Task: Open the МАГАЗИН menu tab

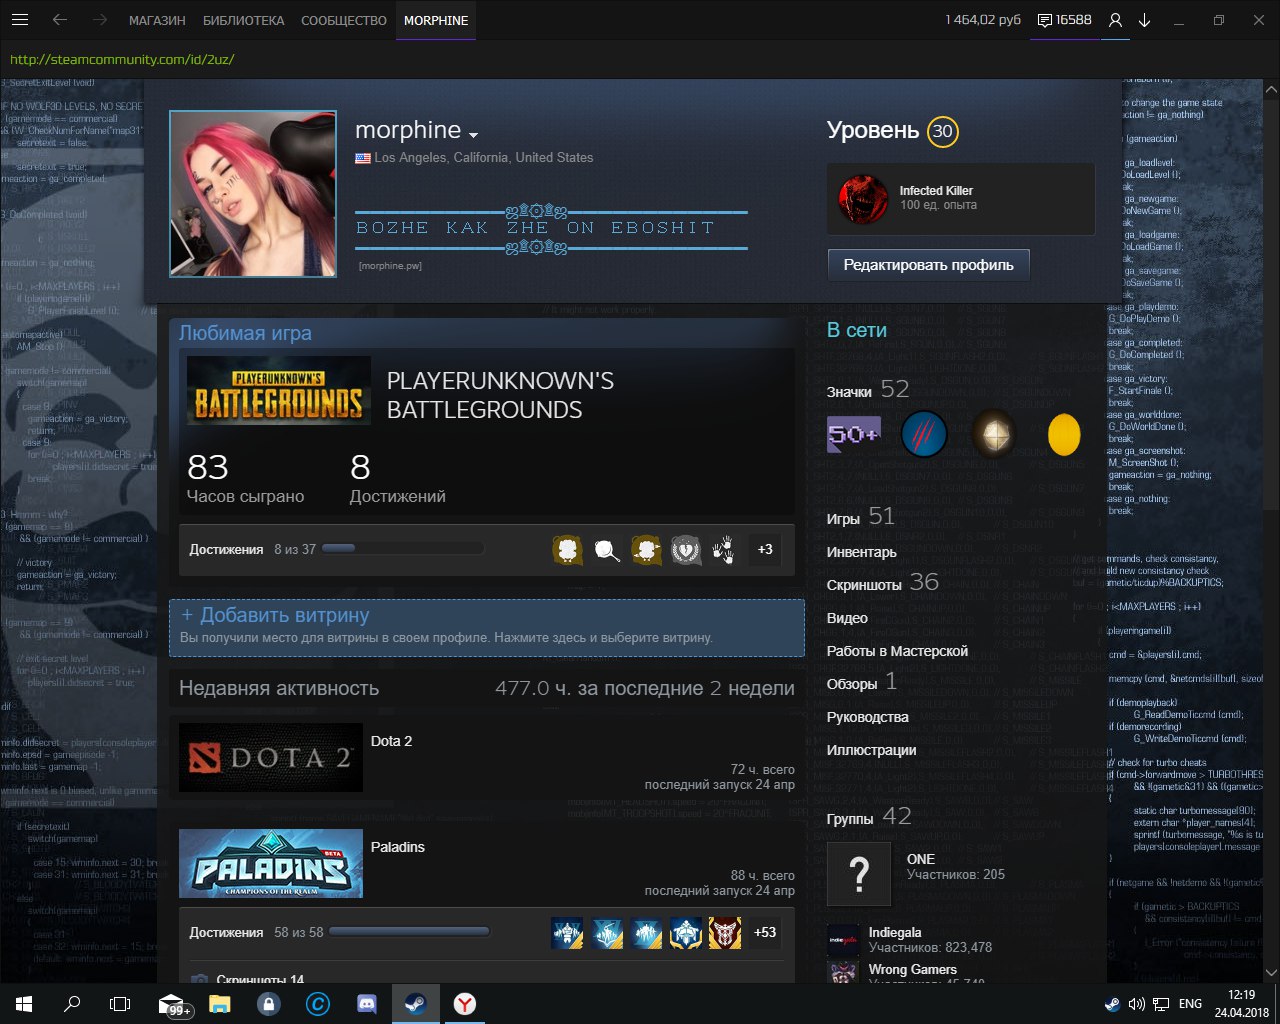Action: pos(157,20)
